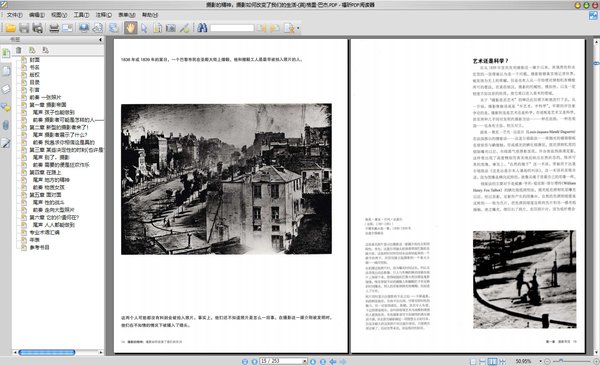Image resolution: width=600 pixels, height=366 pixels.
Task: Click the Print toolbar icon
Action: 54,28
